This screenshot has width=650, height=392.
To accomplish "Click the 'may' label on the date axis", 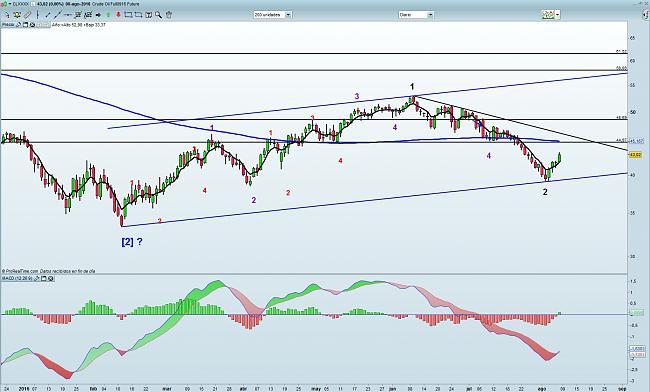I will tap(316, 389).
